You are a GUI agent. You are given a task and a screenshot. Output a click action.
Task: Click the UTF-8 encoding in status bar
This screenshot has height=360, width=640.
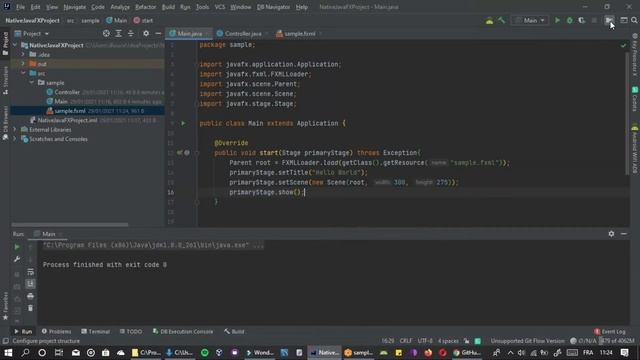click(x=425, y=341)
